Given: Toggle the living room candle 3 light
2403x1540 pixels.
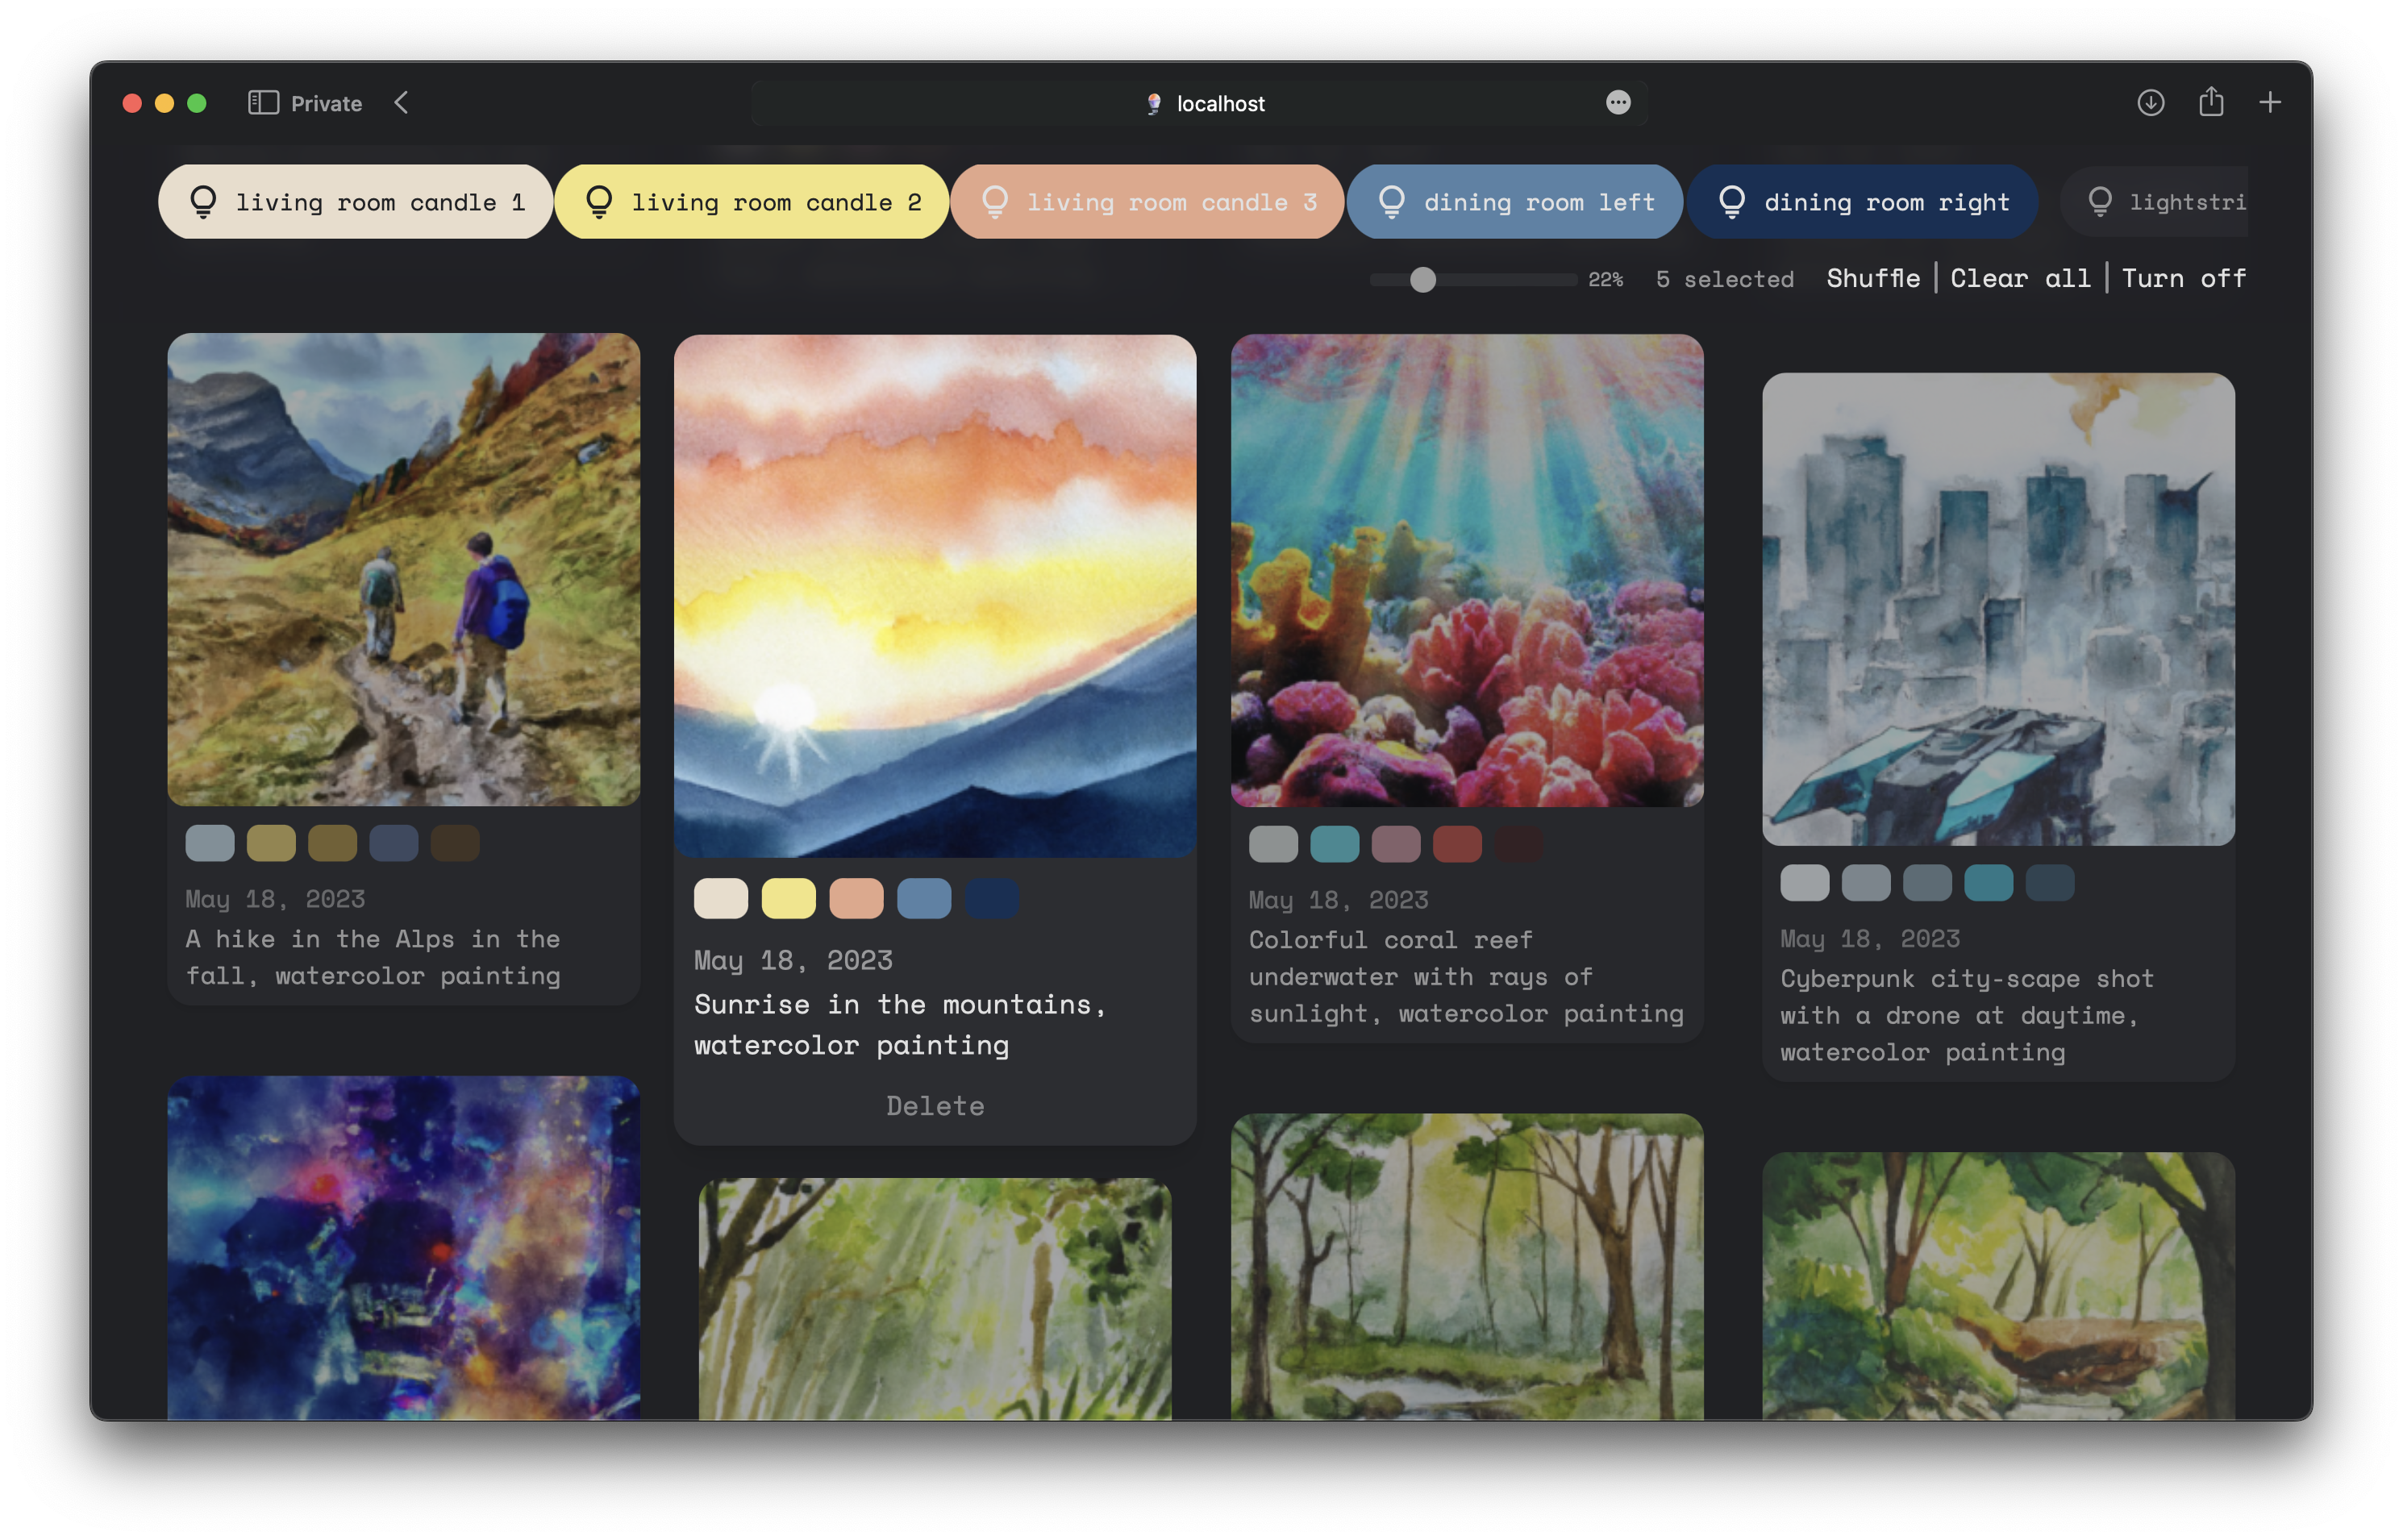Looking at the screenshot, I should click(1147, 202).
